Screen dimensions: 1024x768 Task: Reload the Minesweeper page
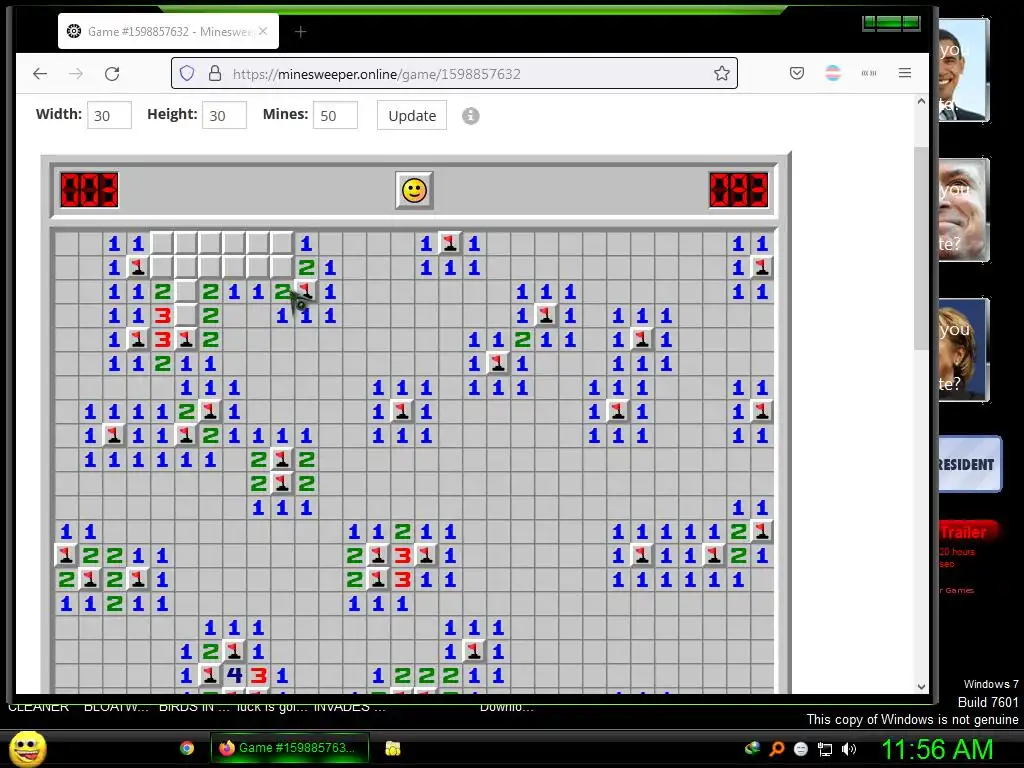point(112,74)
